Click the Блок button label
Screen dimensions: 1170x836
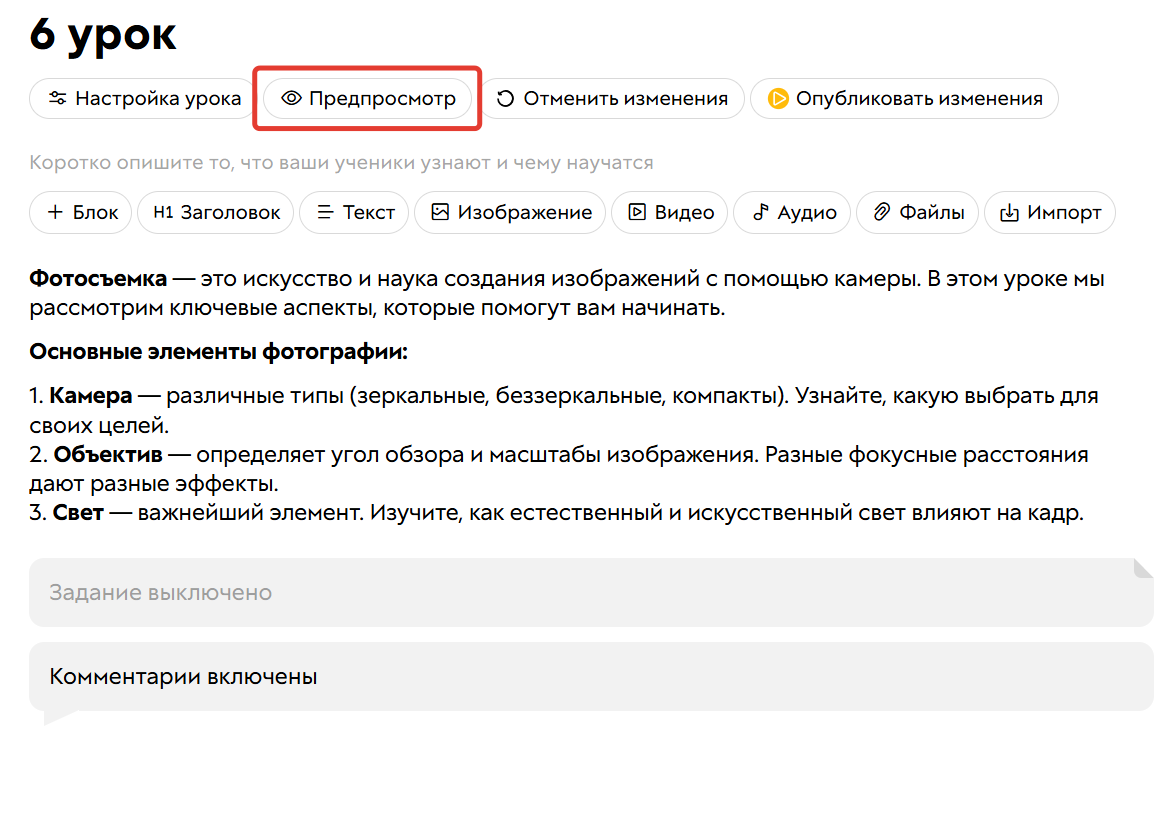click(x=96, y=213)
